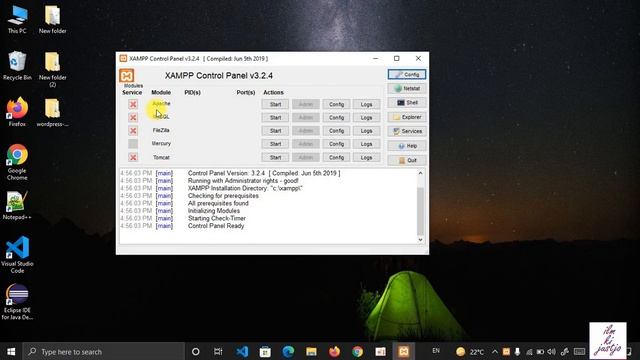
Task: Show hidden system tray icons
Action: coord(495,351)
